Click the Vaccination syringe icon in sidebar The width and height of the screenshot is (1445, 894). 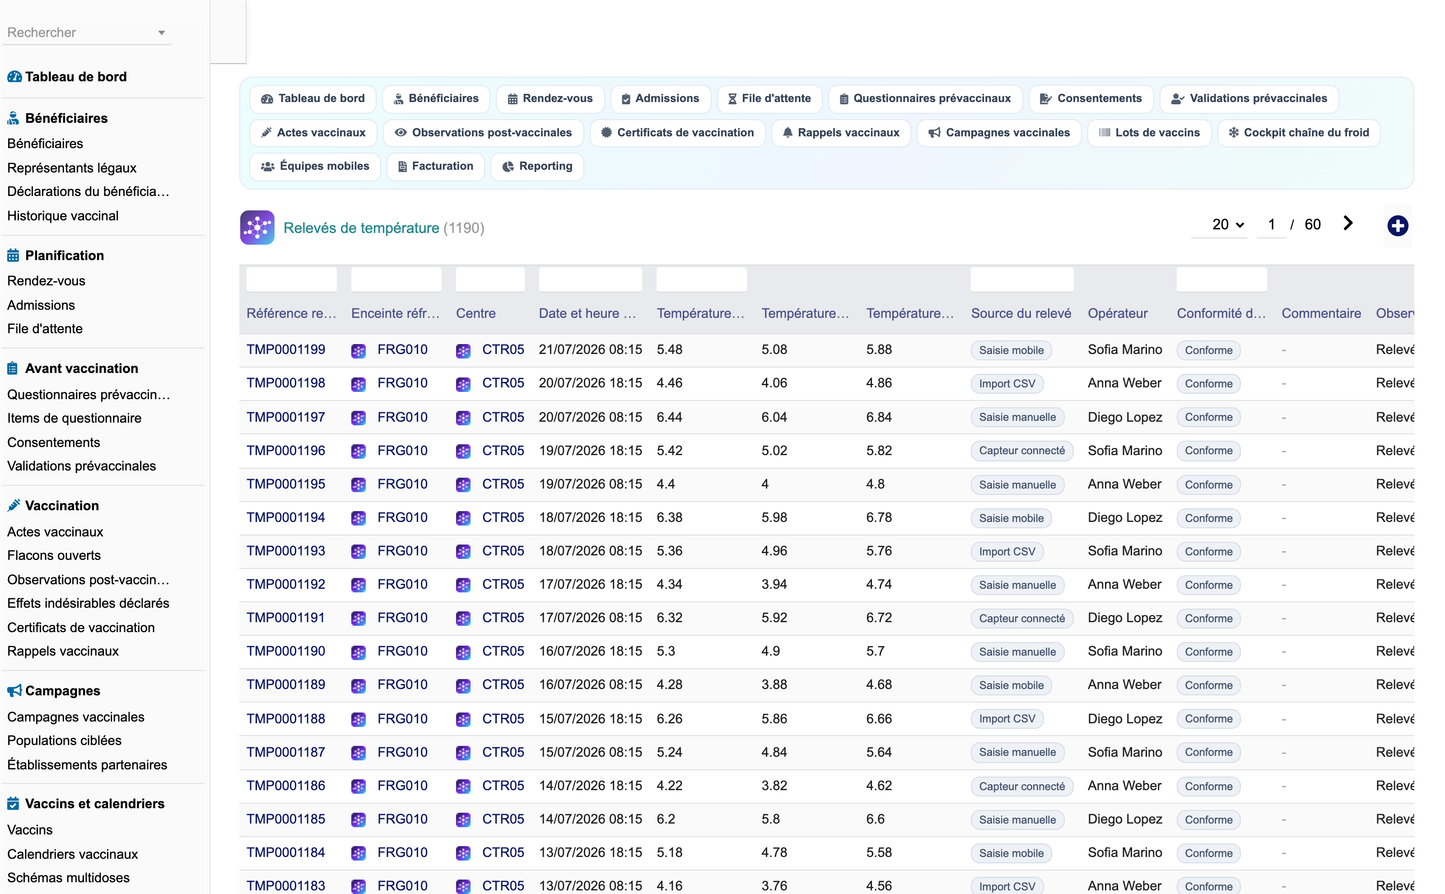[x=14, y=506]
